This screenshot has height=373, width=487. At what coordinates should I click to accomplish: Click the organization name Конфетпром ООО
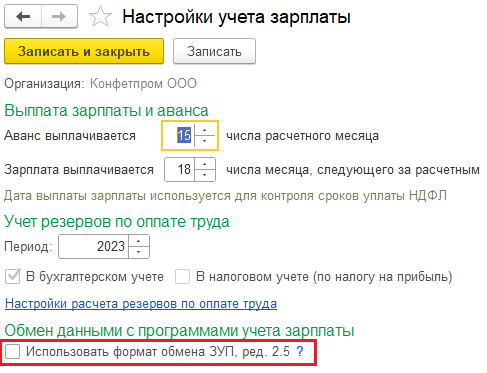tap(143, 83)
